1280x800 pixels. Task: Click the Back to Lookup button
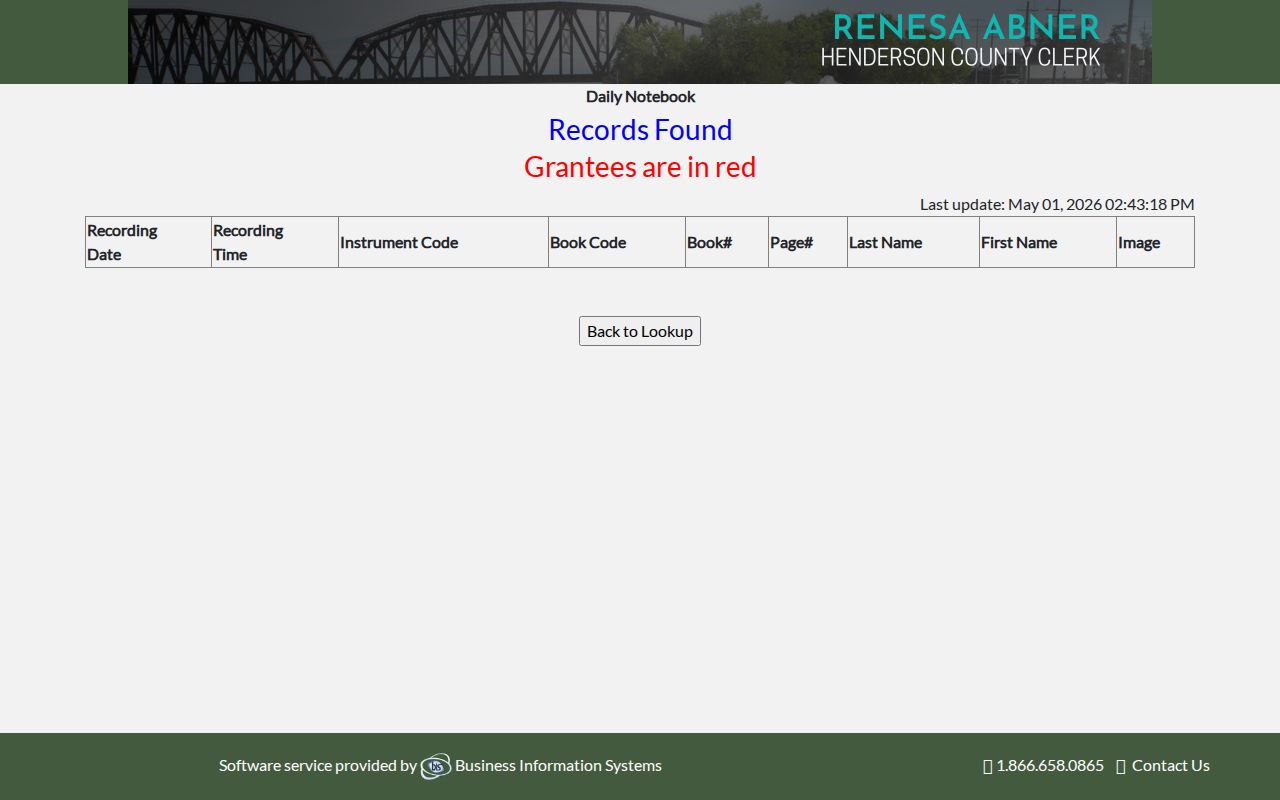640,331
